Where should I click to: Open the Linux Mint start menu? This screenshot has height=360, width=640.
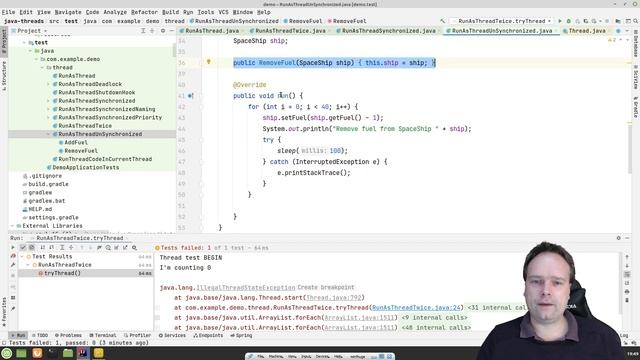(6, 353)
